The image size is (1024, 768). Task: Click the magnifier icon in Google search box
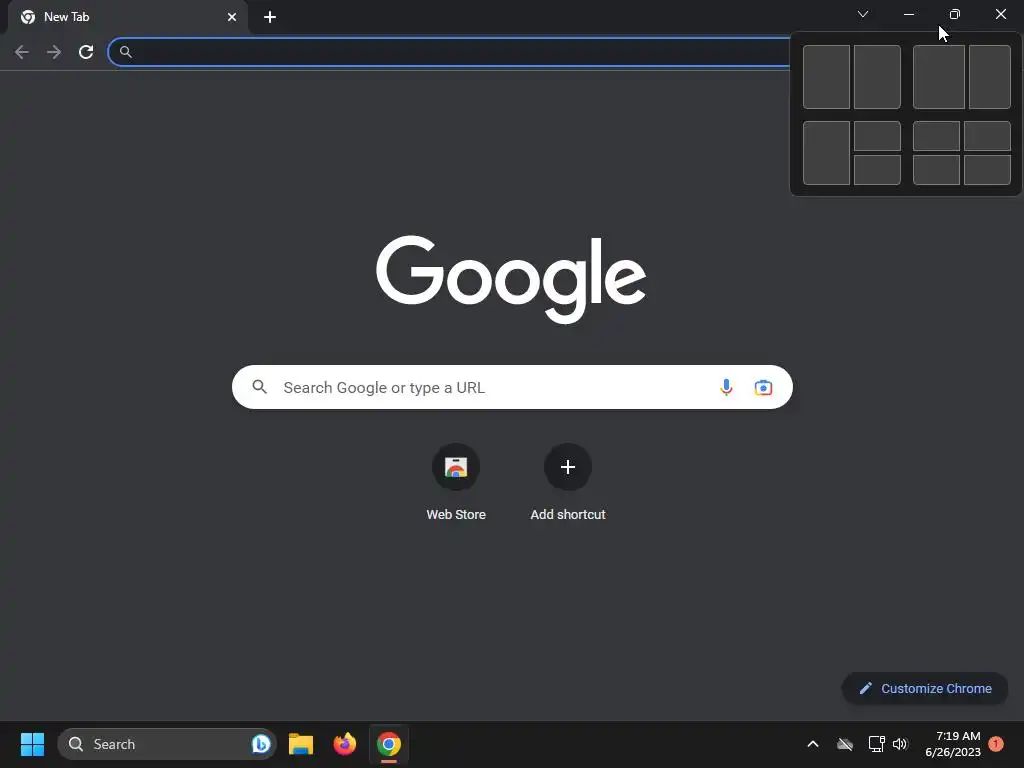(x=260, y=387)
